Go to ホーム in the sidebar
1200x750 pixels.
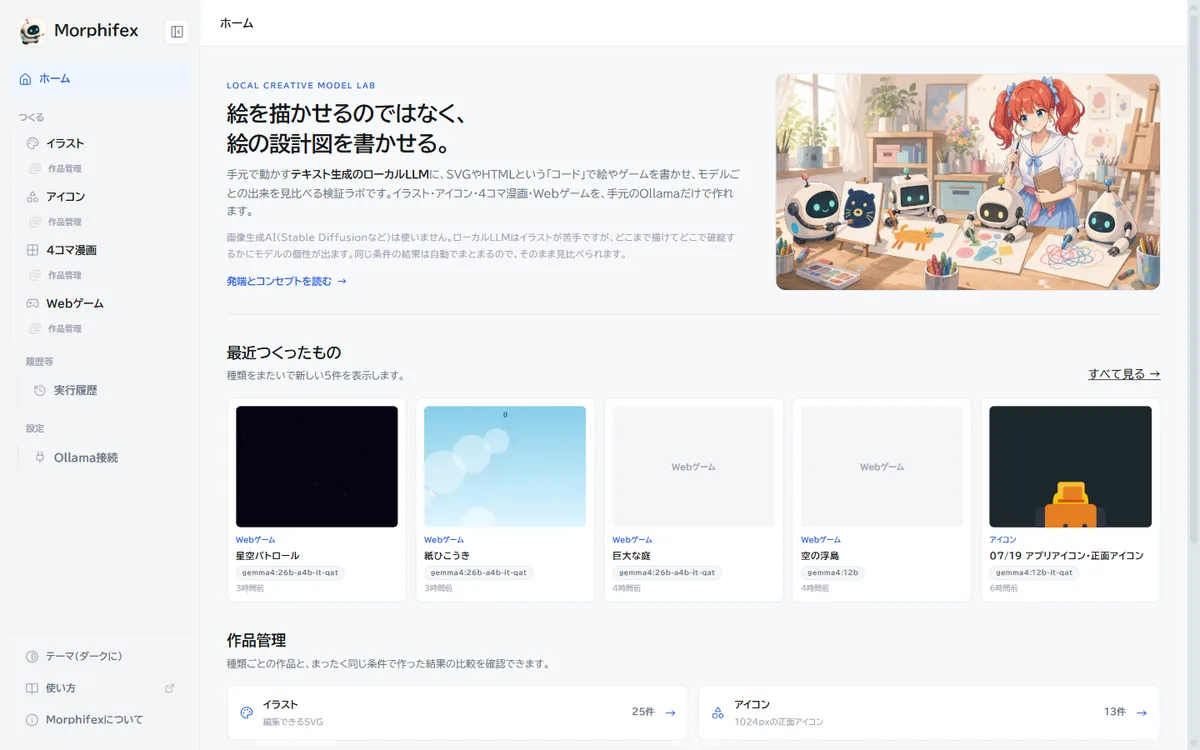pyautogui.click(x=100, y=78)
